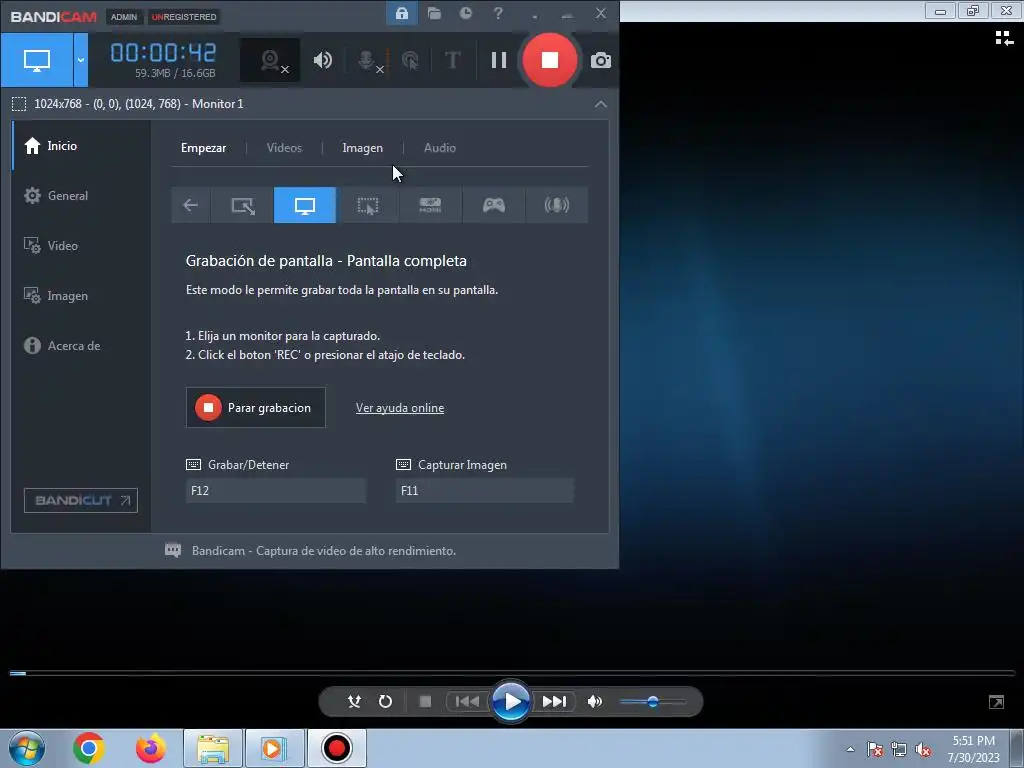Open the Windows Start menu
The image size is (1024, 768).
pyautogui.click(x=27, y=748)
